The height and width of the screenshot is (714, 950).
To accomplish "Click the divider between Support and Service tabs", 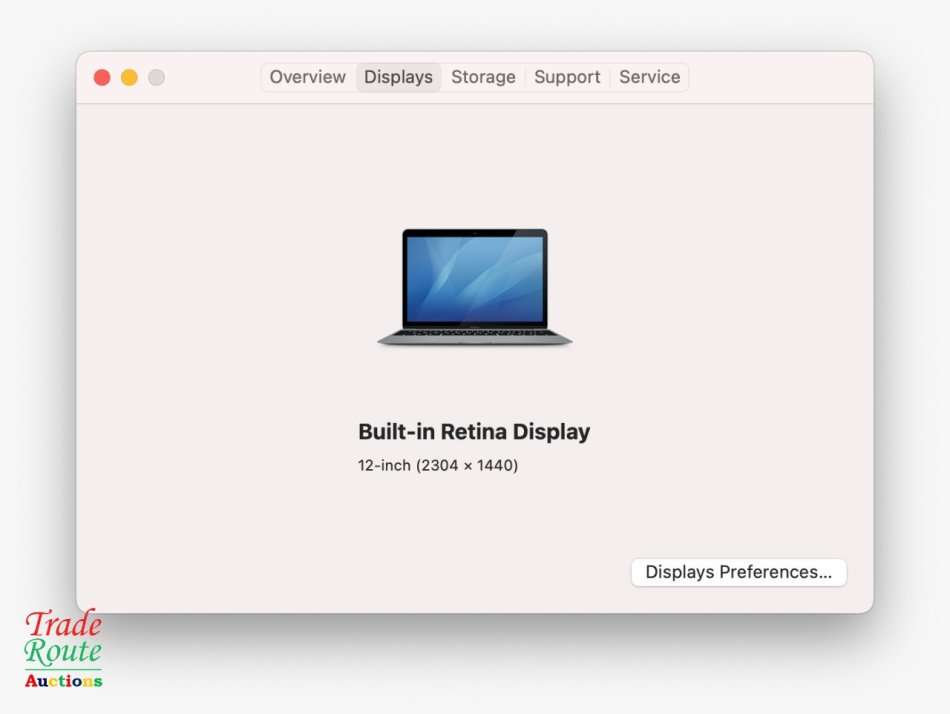I will 608,77.
